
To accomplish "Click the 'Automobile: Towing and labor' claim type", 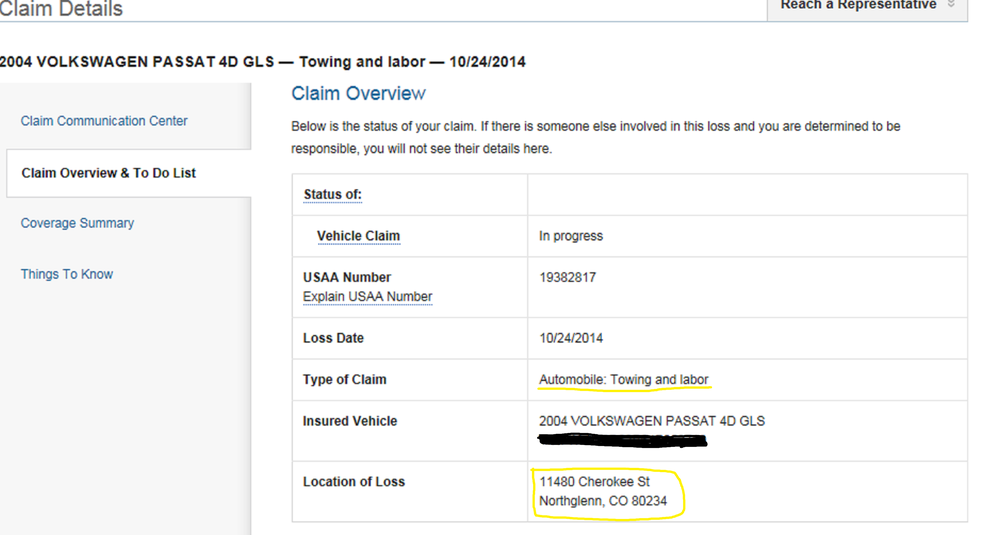I will (x=624, y=380).
